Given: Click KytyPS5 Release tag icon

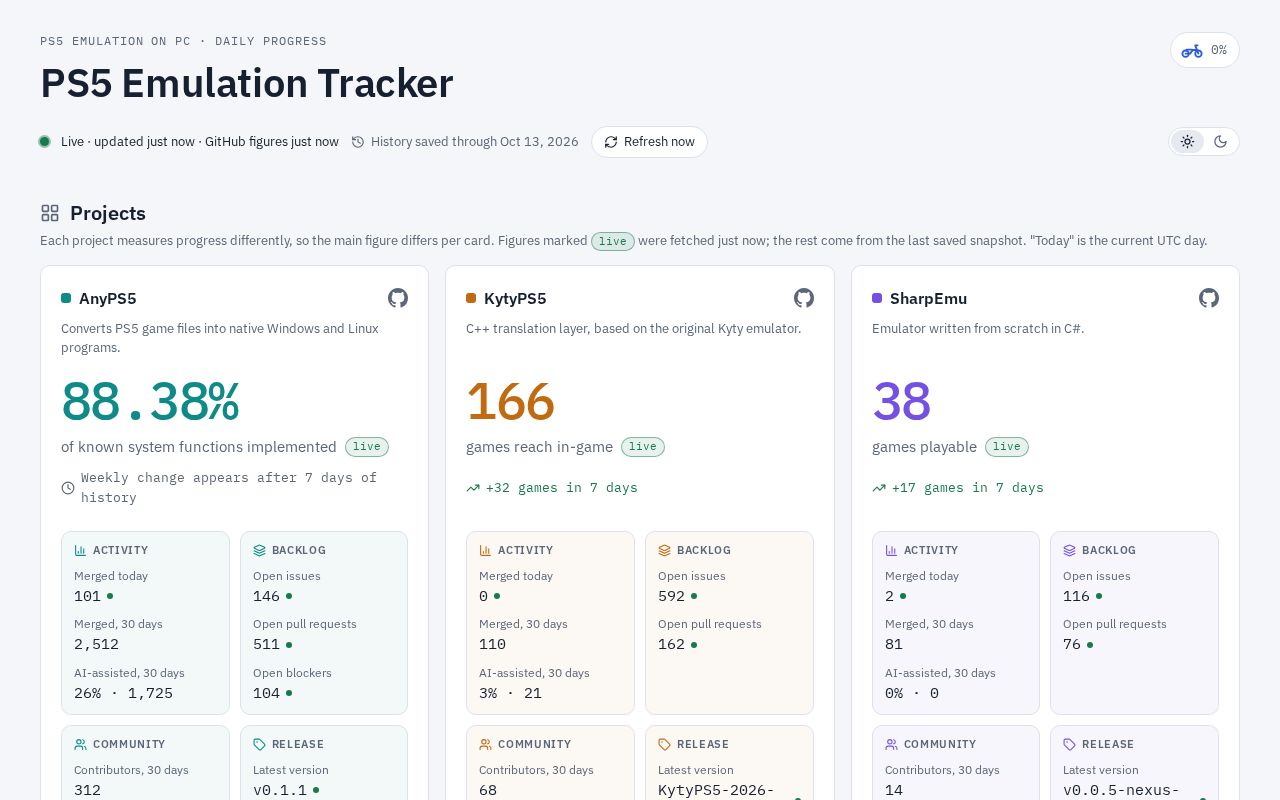Looking at the screenshot, I should [664, 744].
